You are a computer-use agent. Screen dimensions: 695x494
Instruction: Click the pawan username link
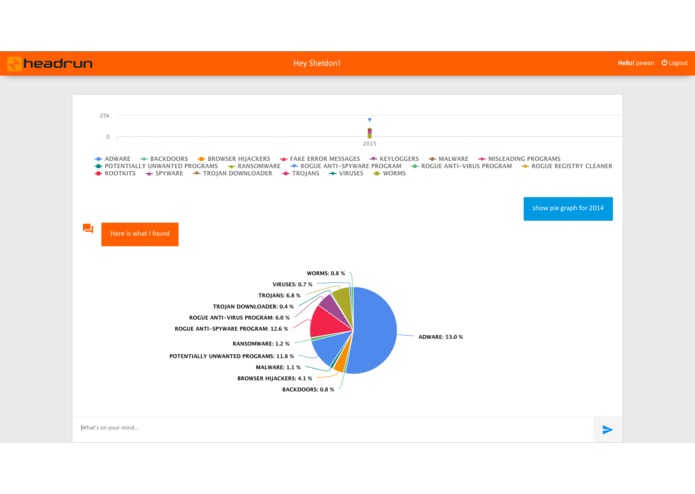pyautogui.click(x=645, y=63)
